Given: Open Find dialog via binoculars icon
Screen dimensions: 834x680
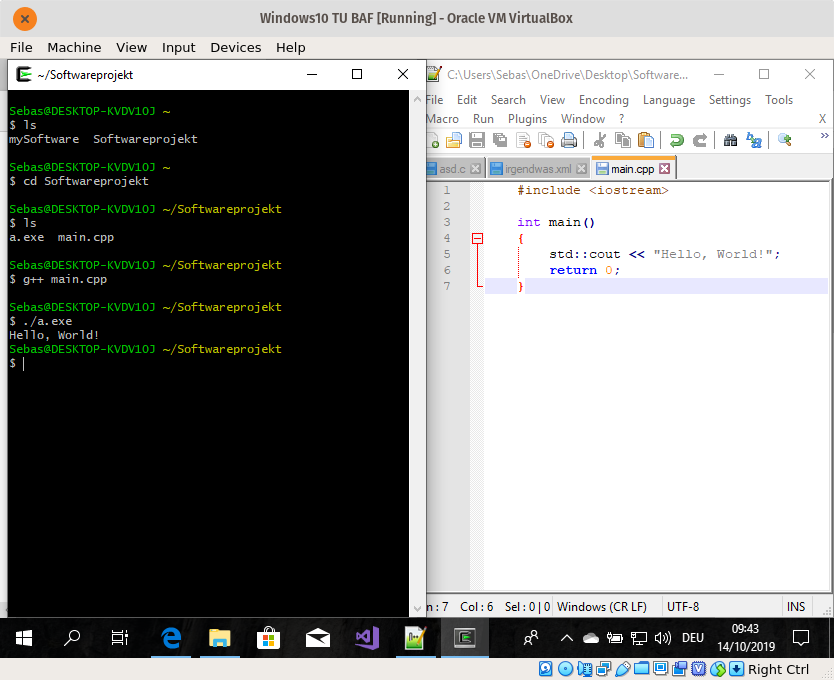Looking at the screenshot, I should 730,140.
